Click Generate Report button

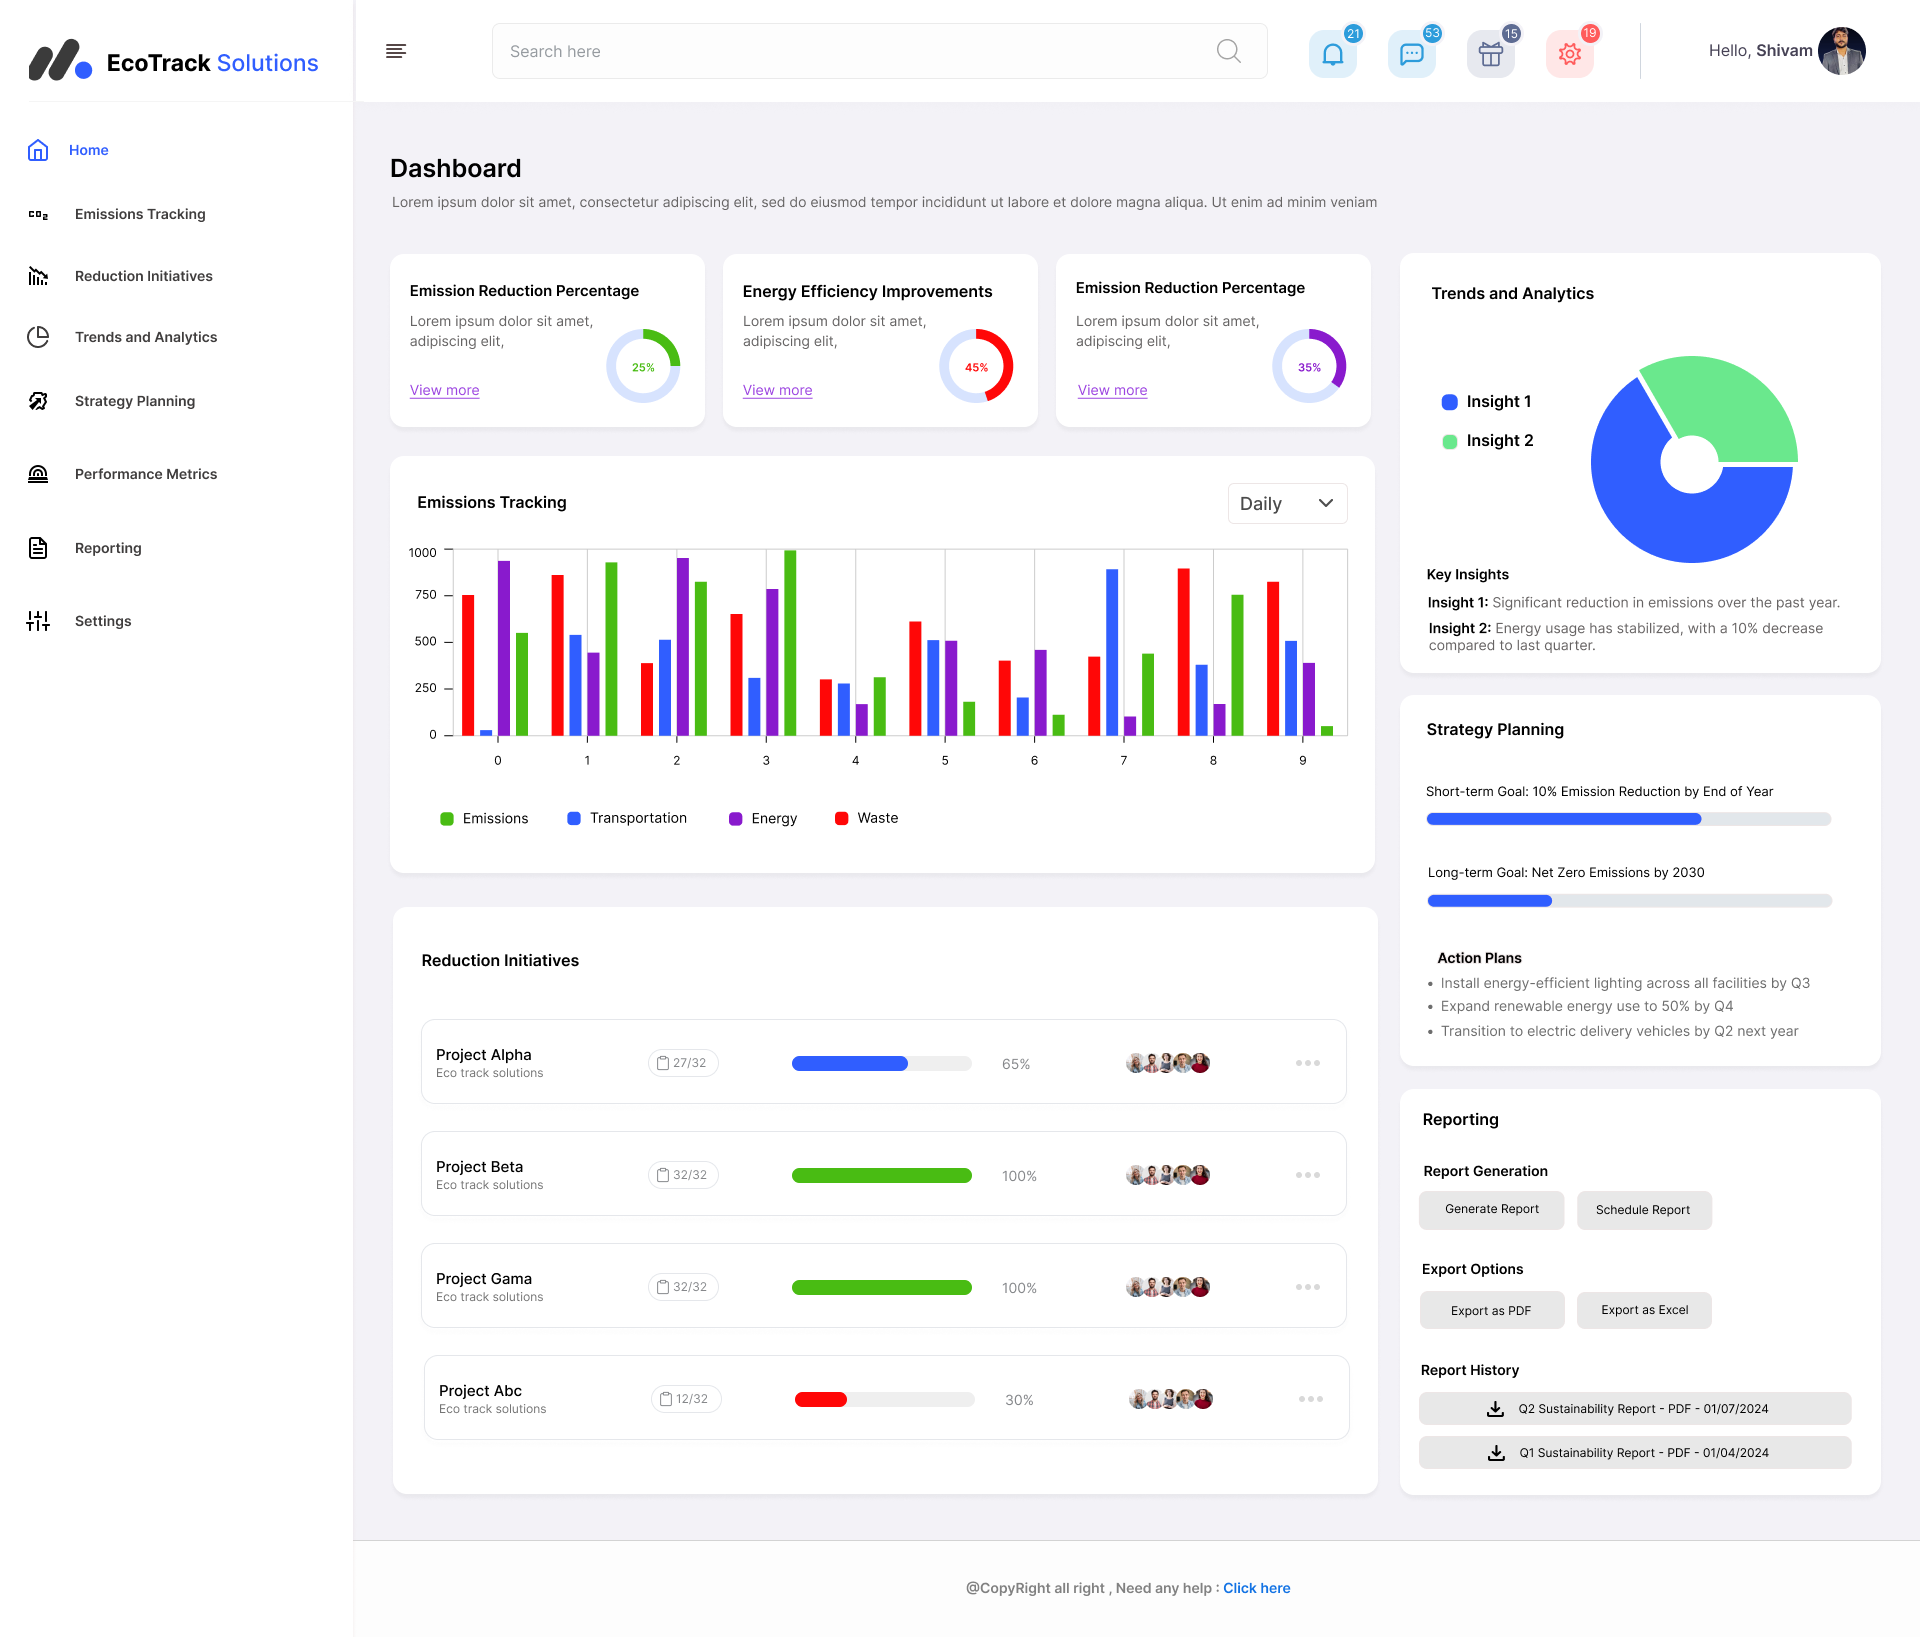pos(1491,1209)
